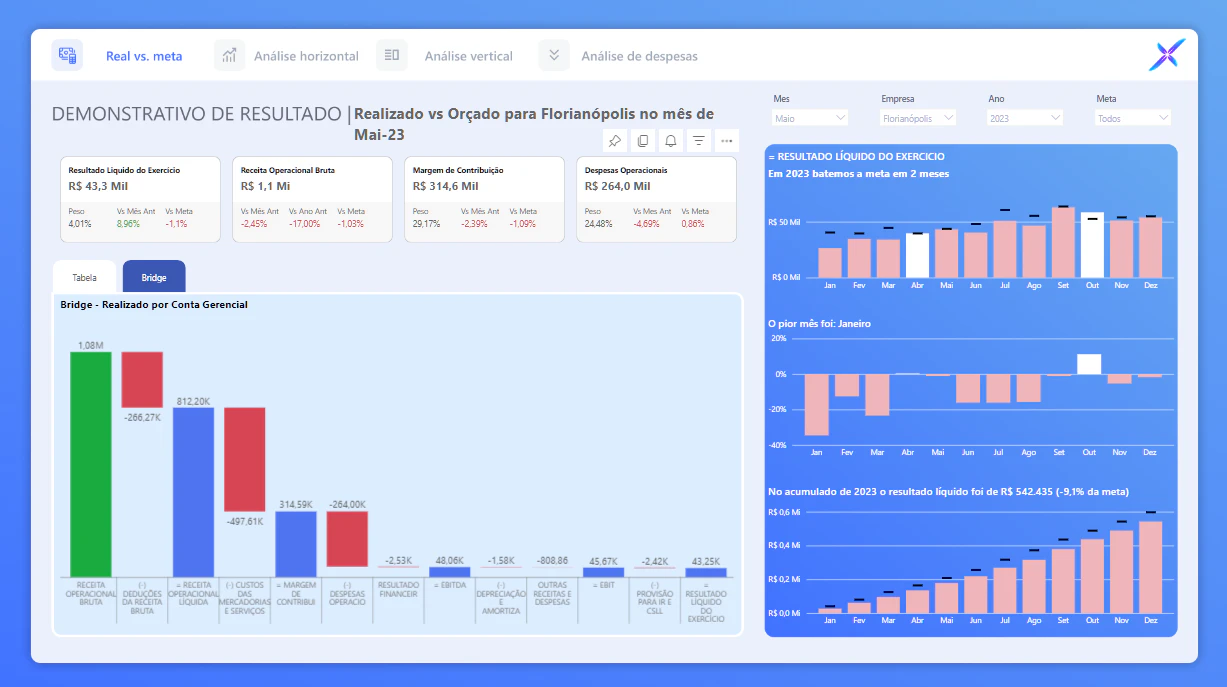Open the filters icon on the visual header
Screen dimensions: 1227x687
699,141
